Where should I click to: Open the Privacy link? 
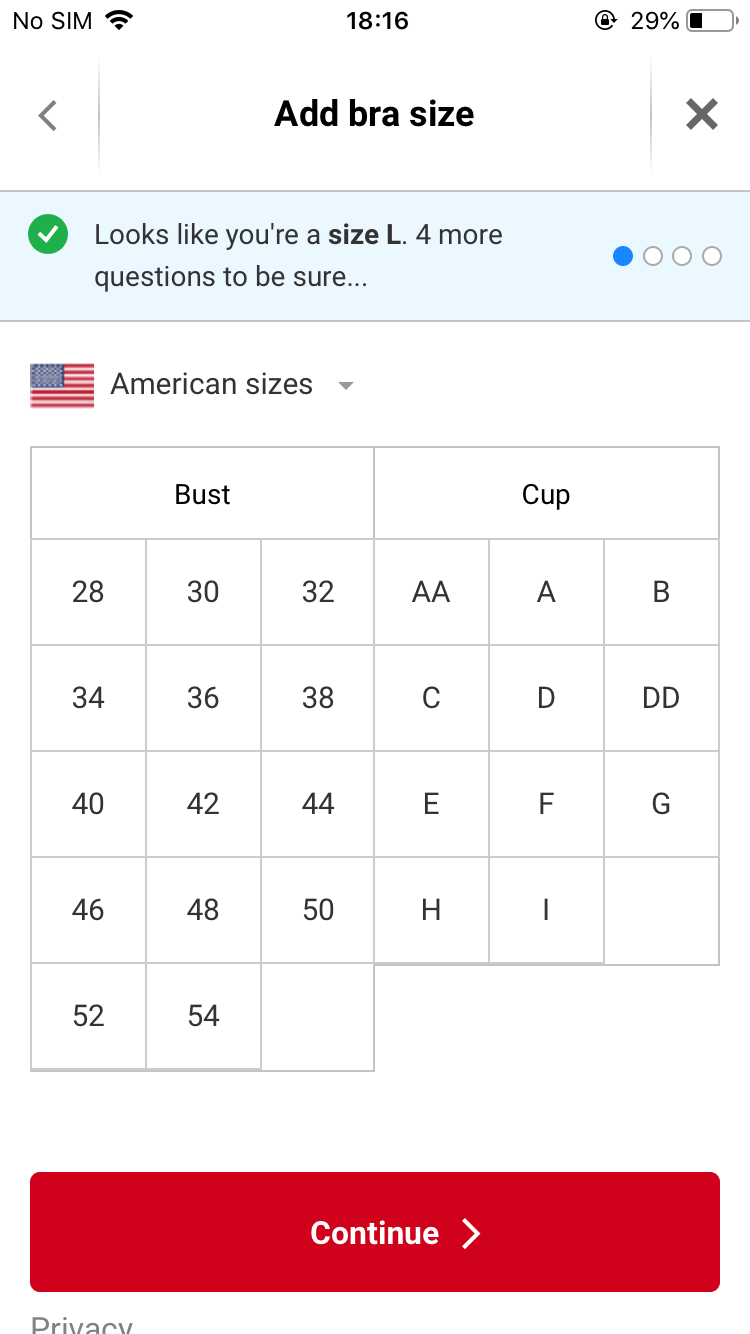[x=82, y=1324]
